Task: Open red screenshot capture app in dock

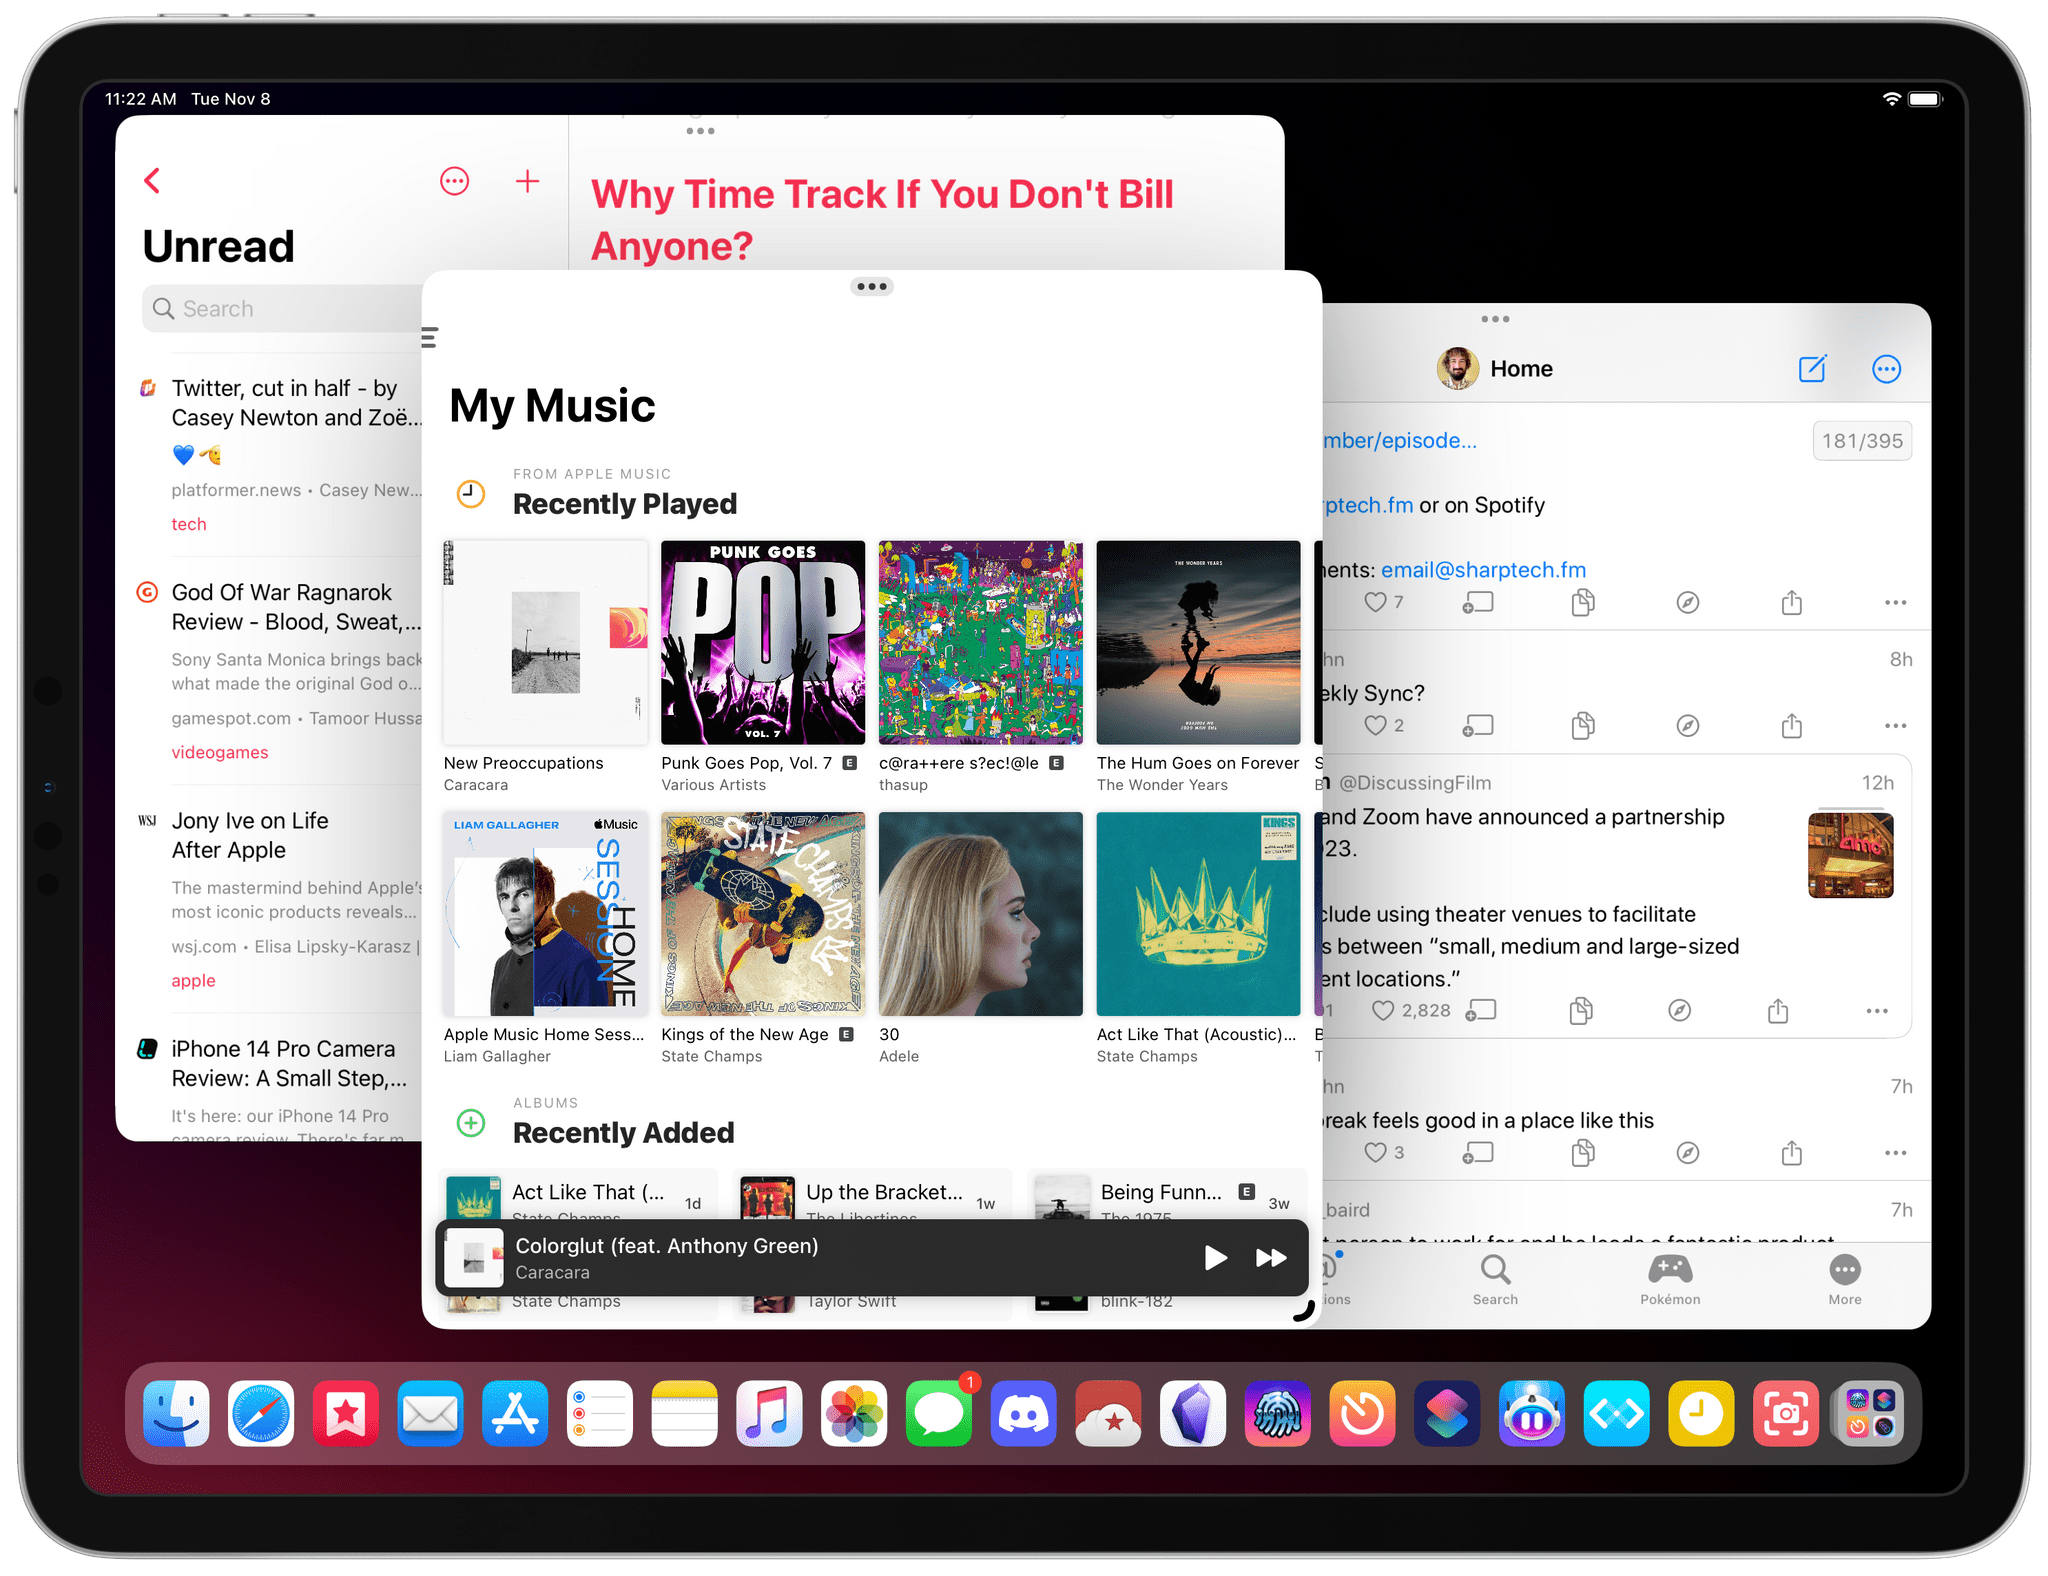Action: (x=1785, y=1413)
